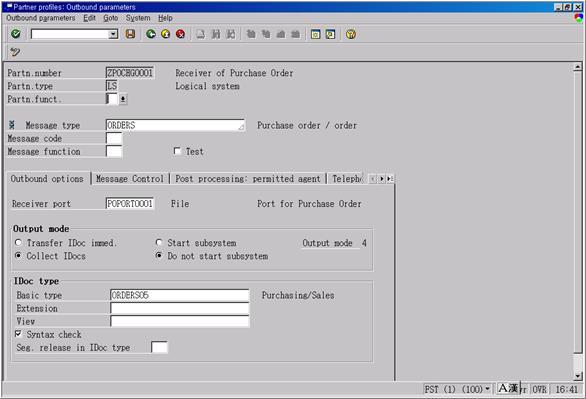
Task: Click the Create new session icon
Action: 315,34
